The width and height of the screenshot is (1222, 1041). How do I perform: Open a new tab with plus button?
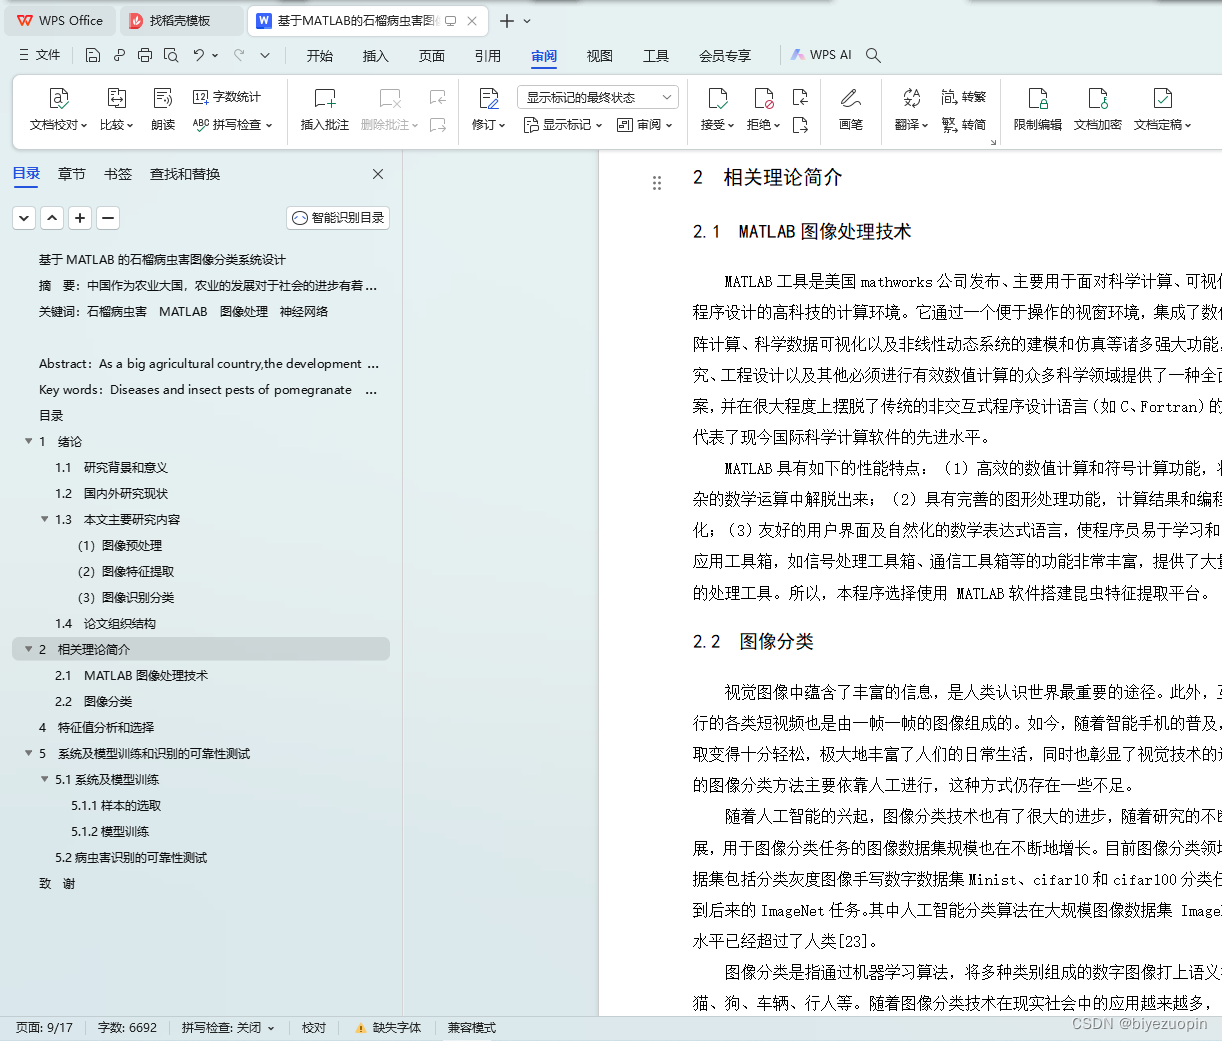507,21
